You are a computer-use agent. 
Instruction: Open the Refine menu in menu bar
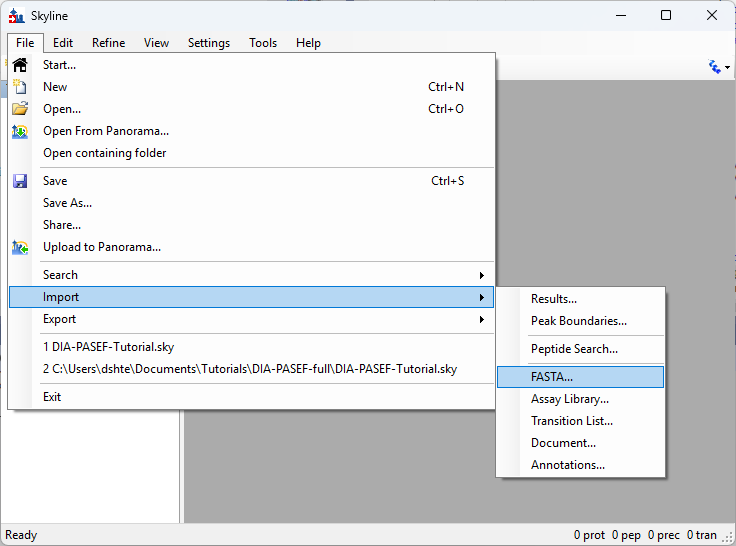(108, 43)
